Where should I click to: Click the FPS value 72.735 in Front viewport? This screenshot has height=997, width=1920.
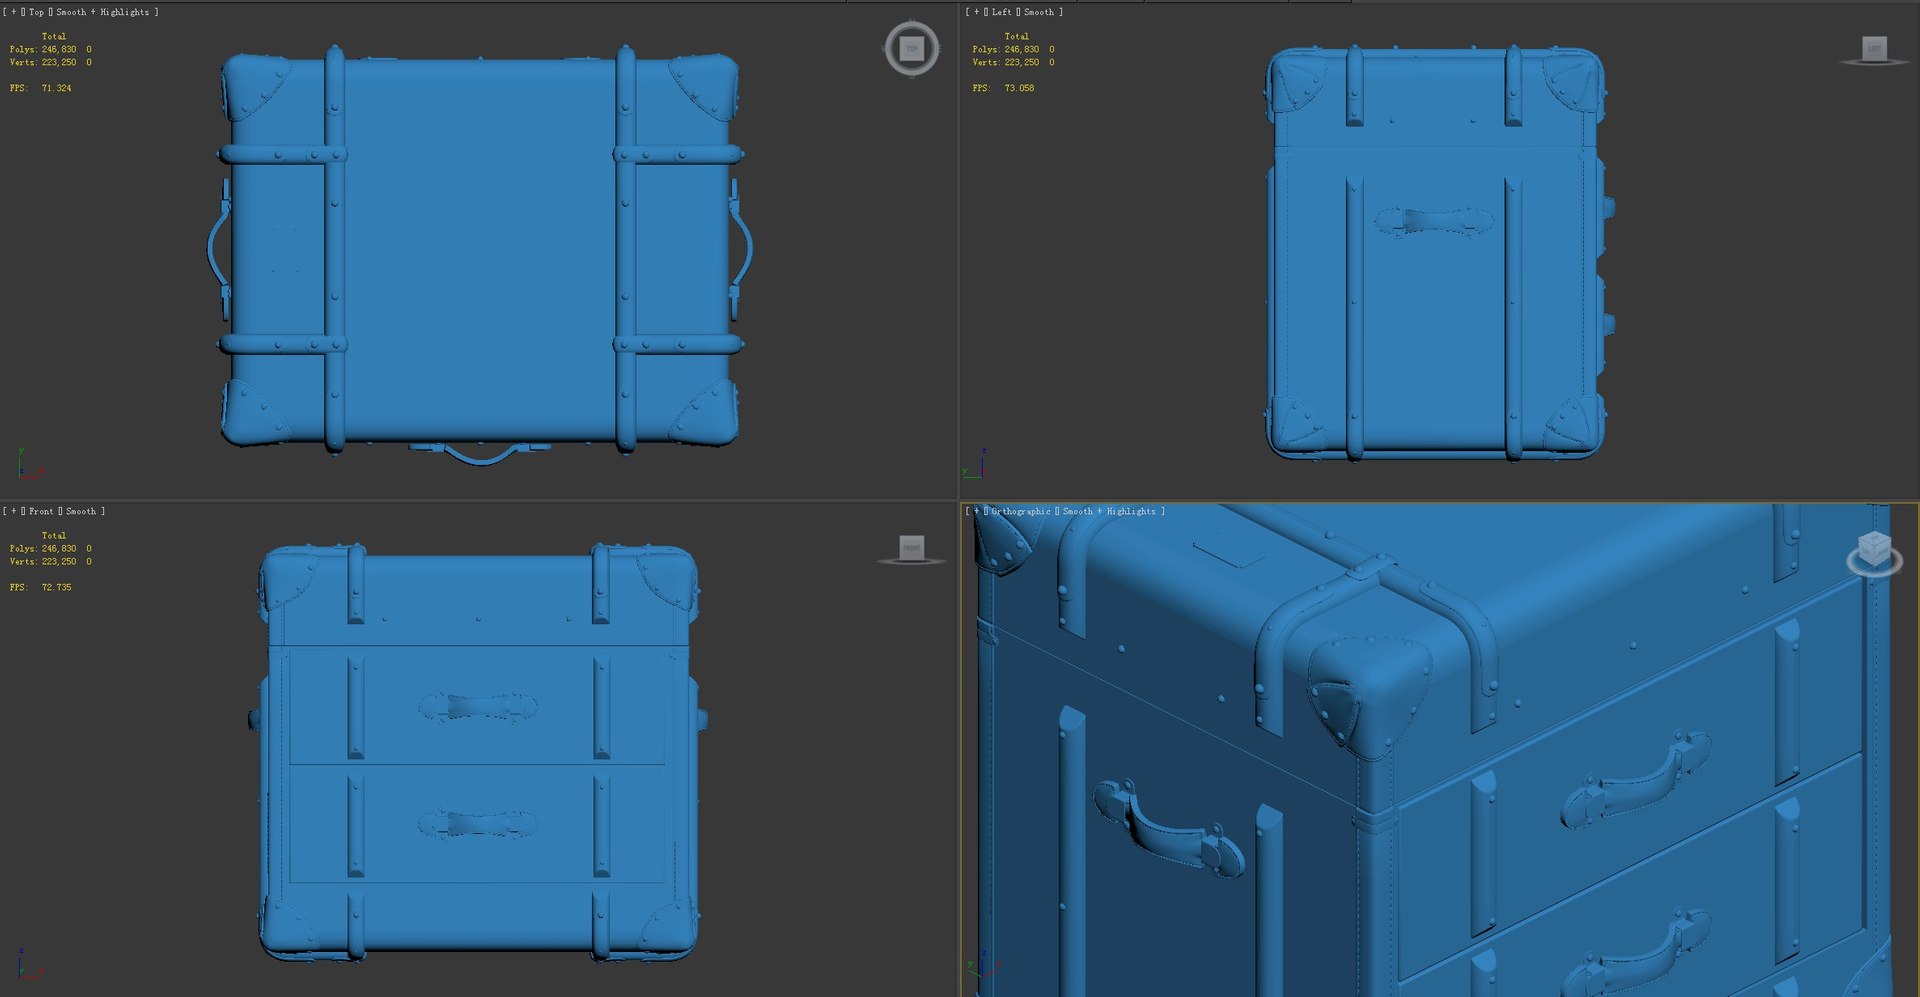[x=56, y=587]
